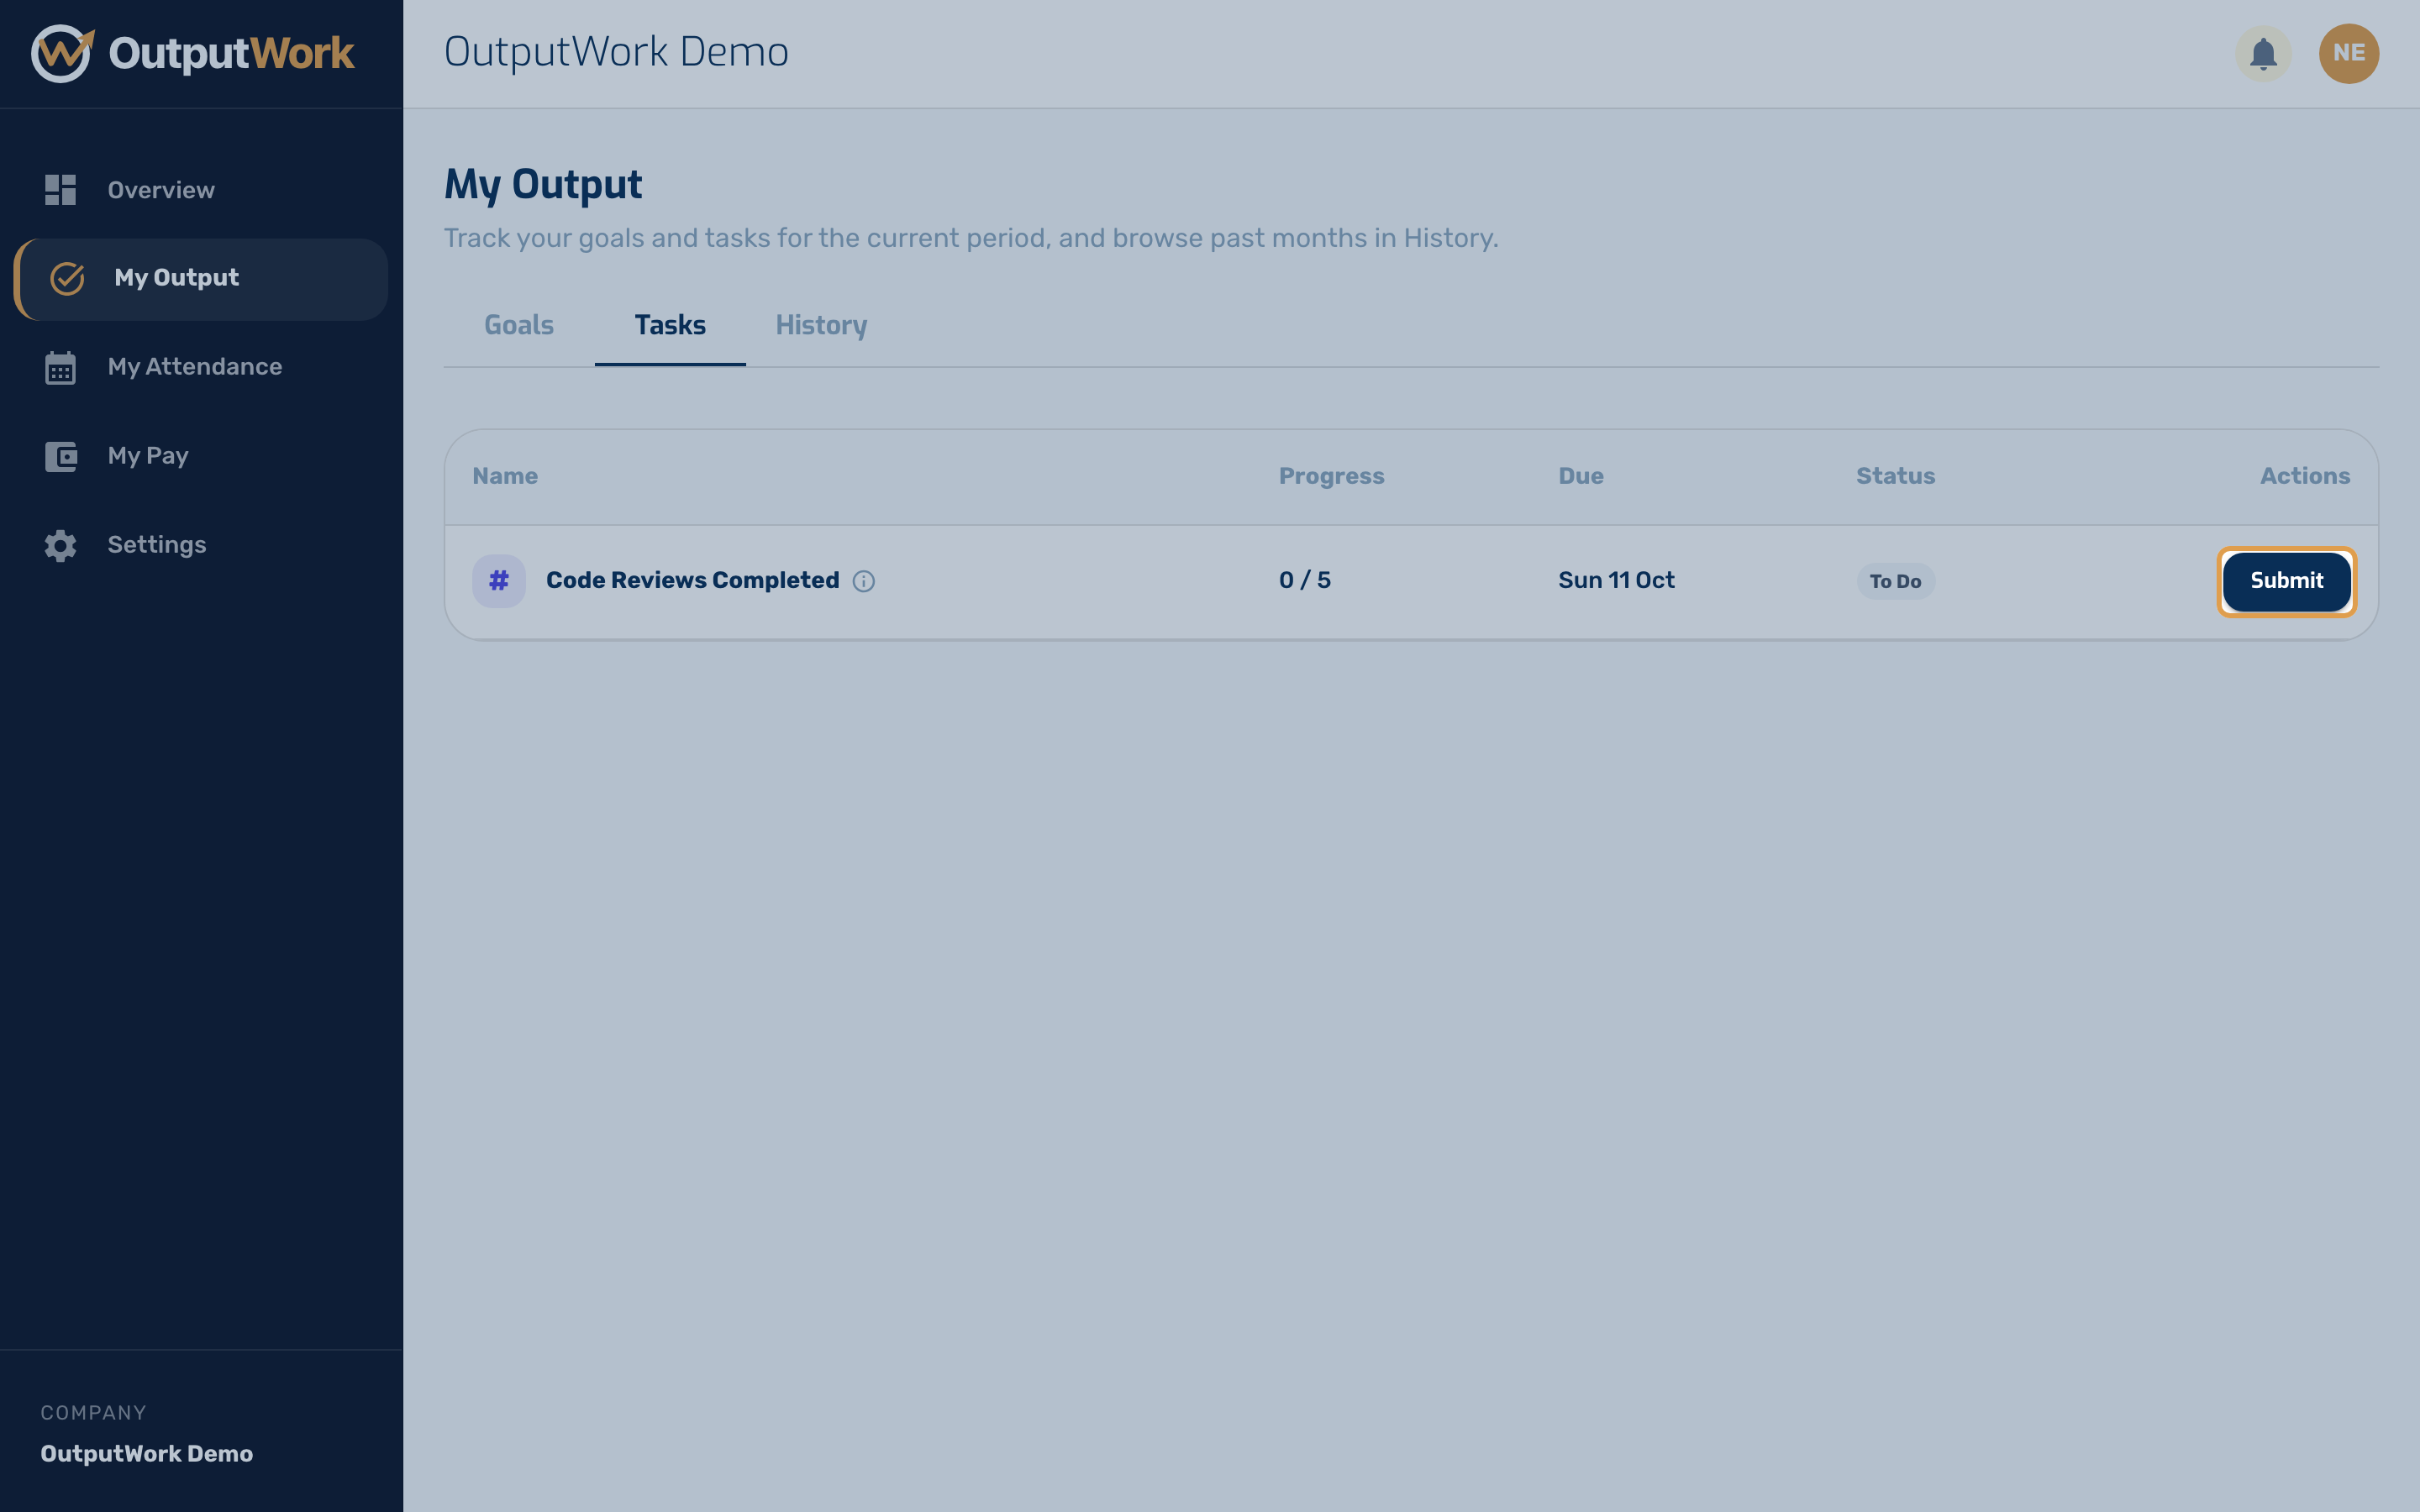Click the OutputWork brand wordmark
Image resolution: width=2420 pixels, height=1512 pixels.
click(x=231, y=53)
